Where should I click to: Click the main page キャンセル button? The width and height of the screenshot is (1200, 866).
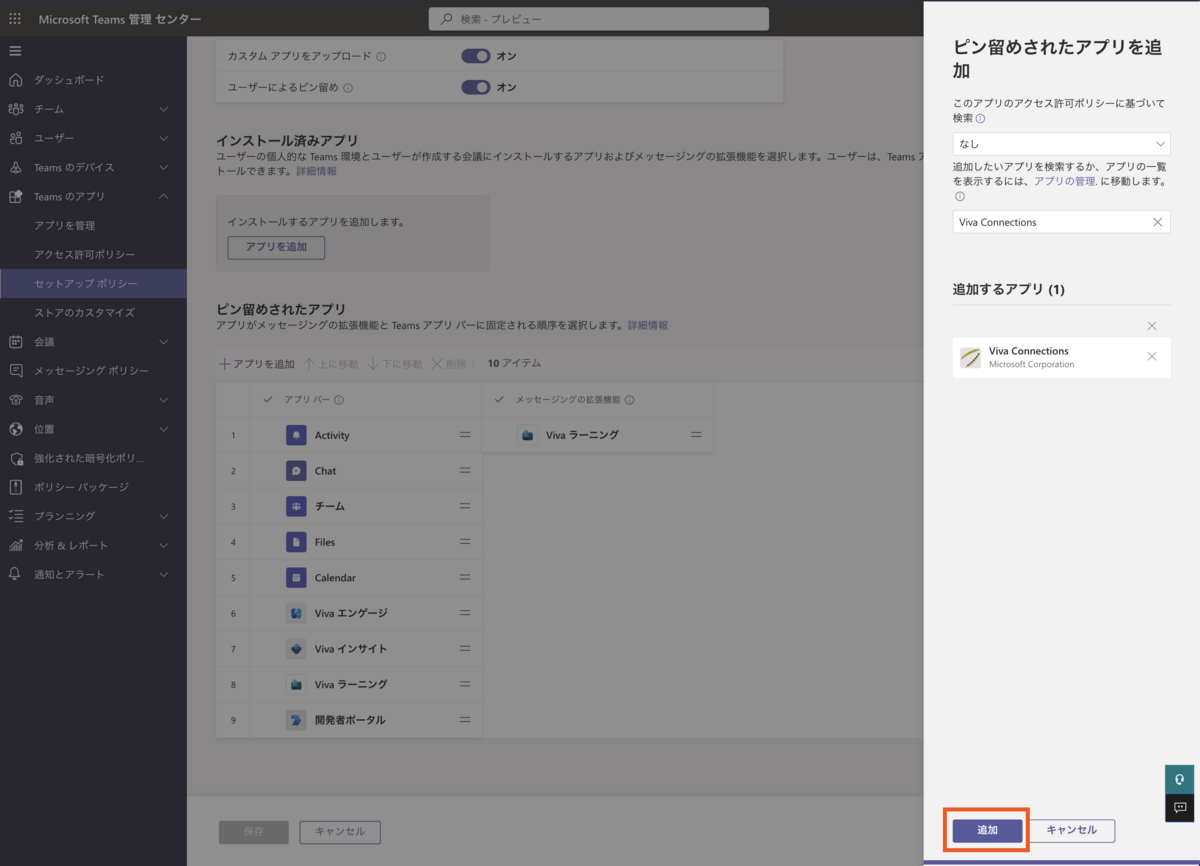339,832
